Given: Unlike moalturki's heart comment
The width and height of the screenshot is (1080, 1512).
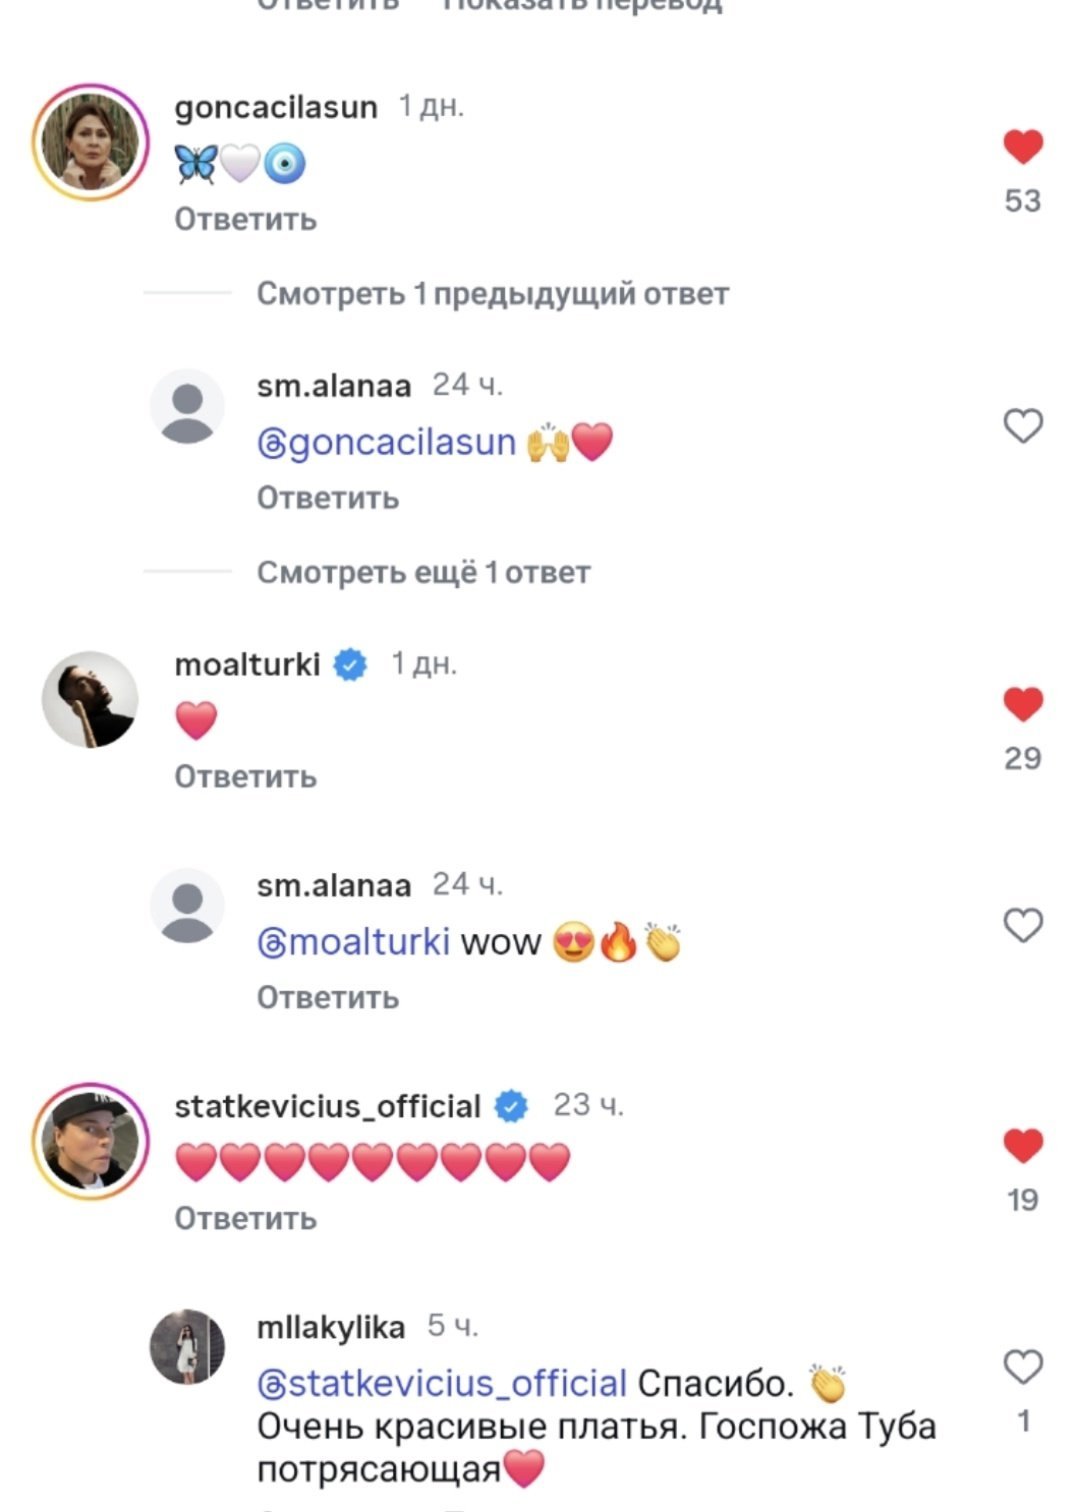Looking at the screenshot, I should coord(1023,705).
